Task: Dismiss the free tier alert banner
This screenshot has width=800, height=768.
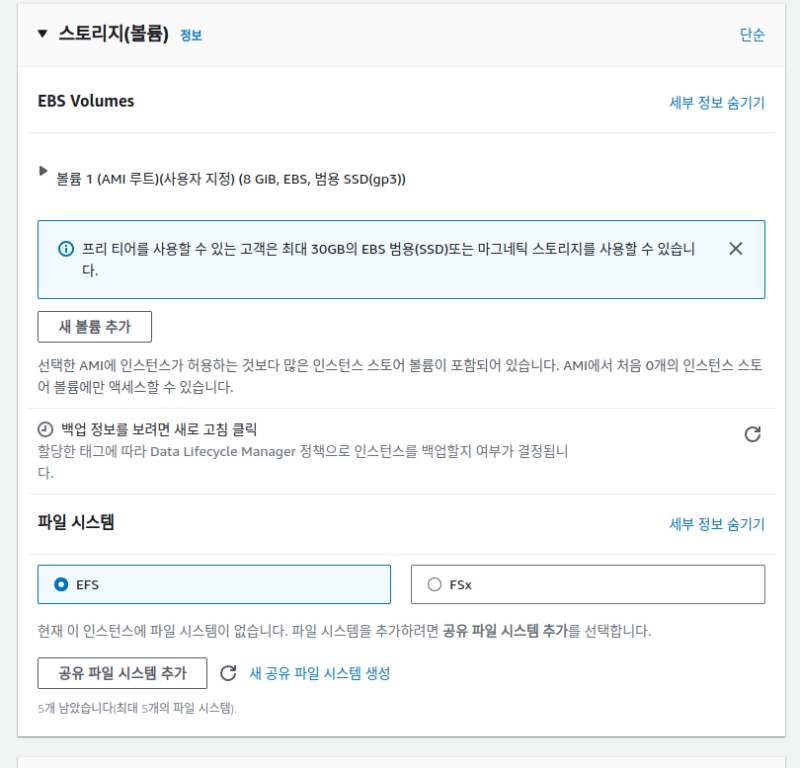Action: [x=736, y=248]
